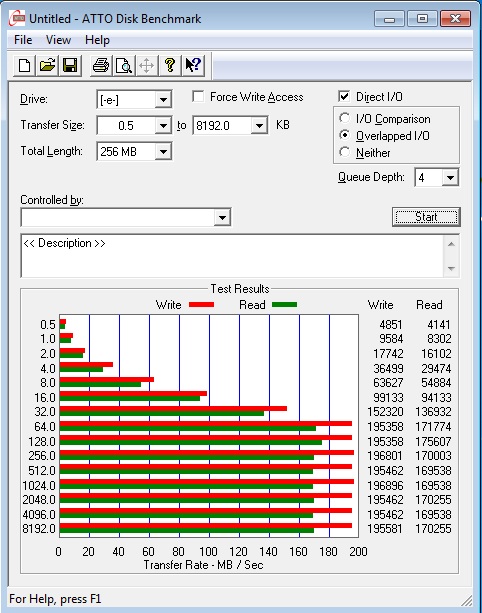Screen dimensions: 482x613
Task: Click the green Read legend swatch
Action: 284,305
